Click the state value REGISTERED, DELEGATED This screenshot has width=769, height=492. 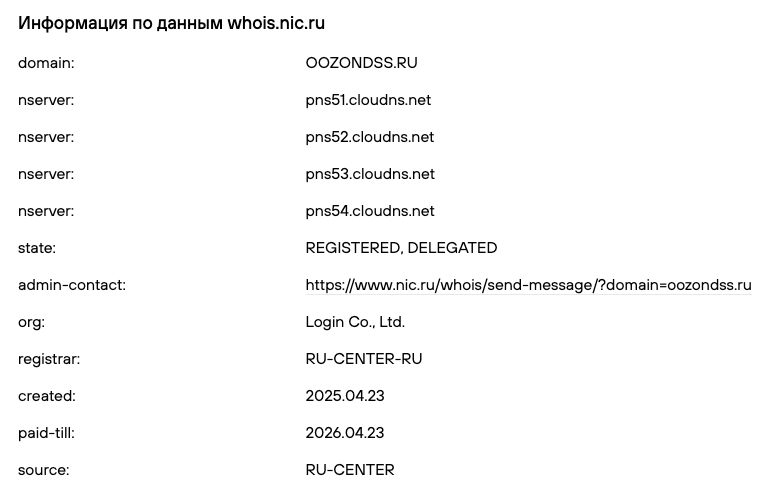pyautogui.click(x=401, y=248)
